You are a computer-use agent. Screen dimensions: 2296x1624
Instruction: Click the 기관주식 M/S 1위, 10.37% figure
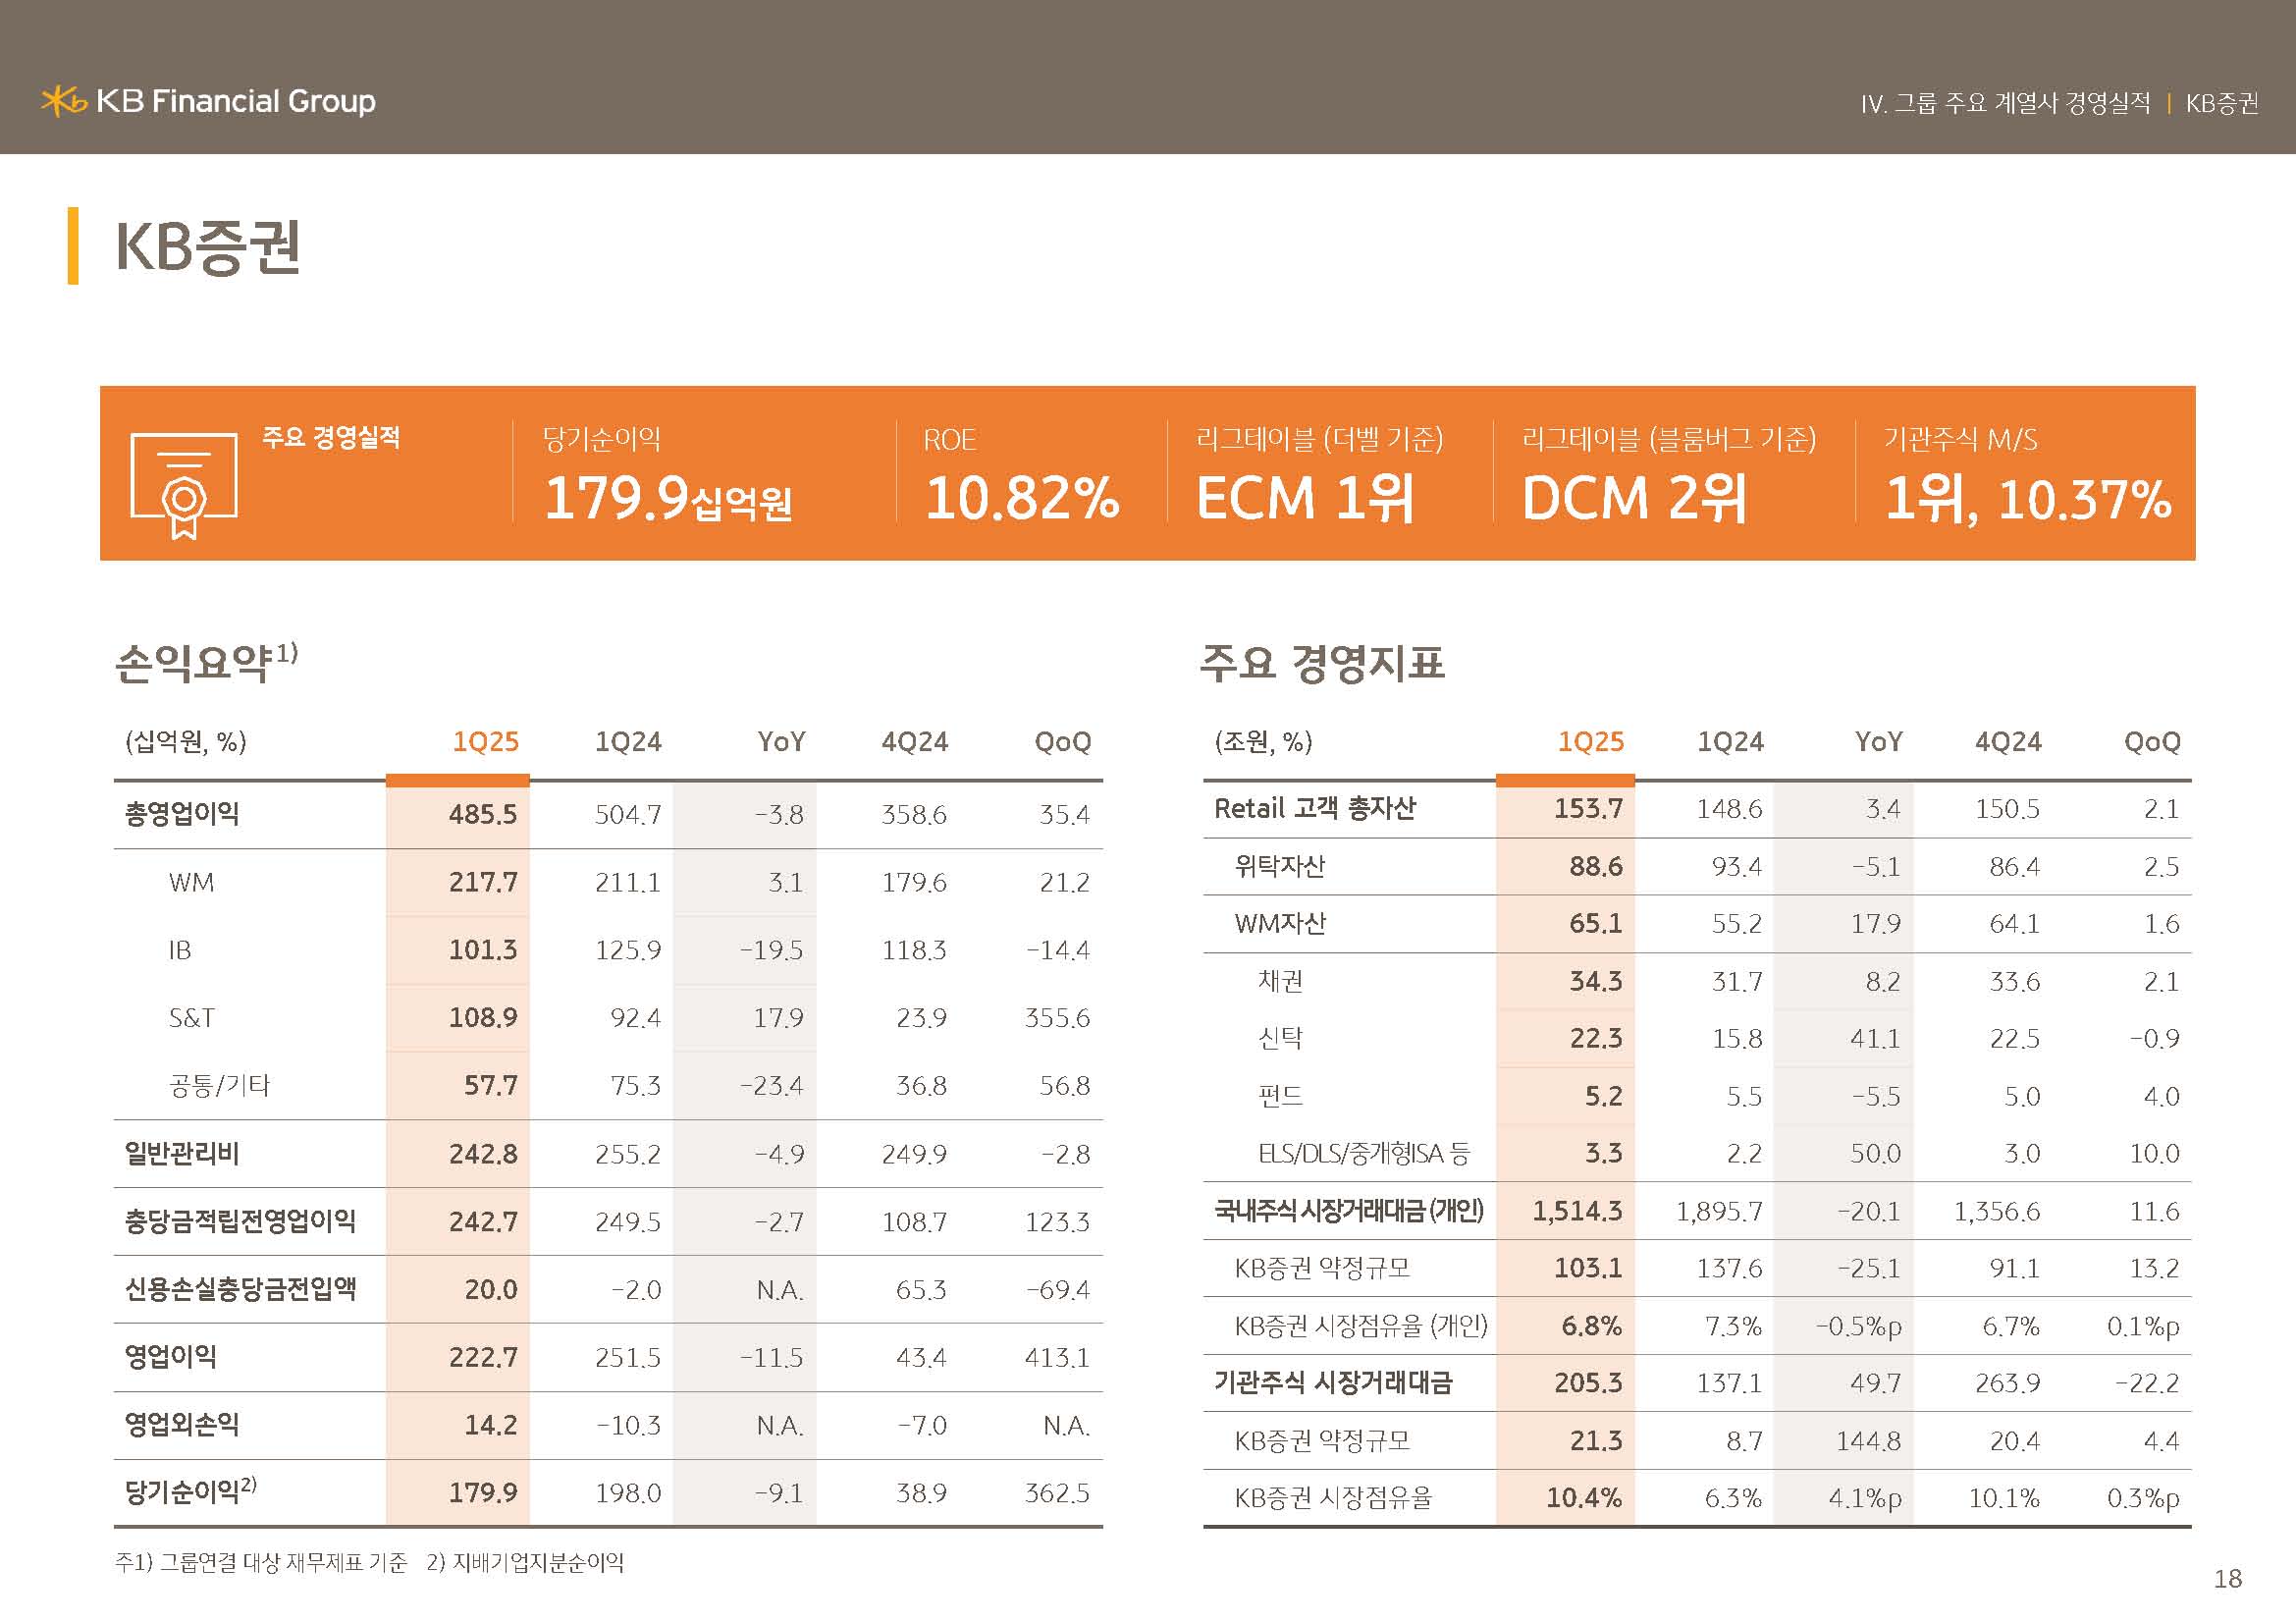[x=2027, y=497]
